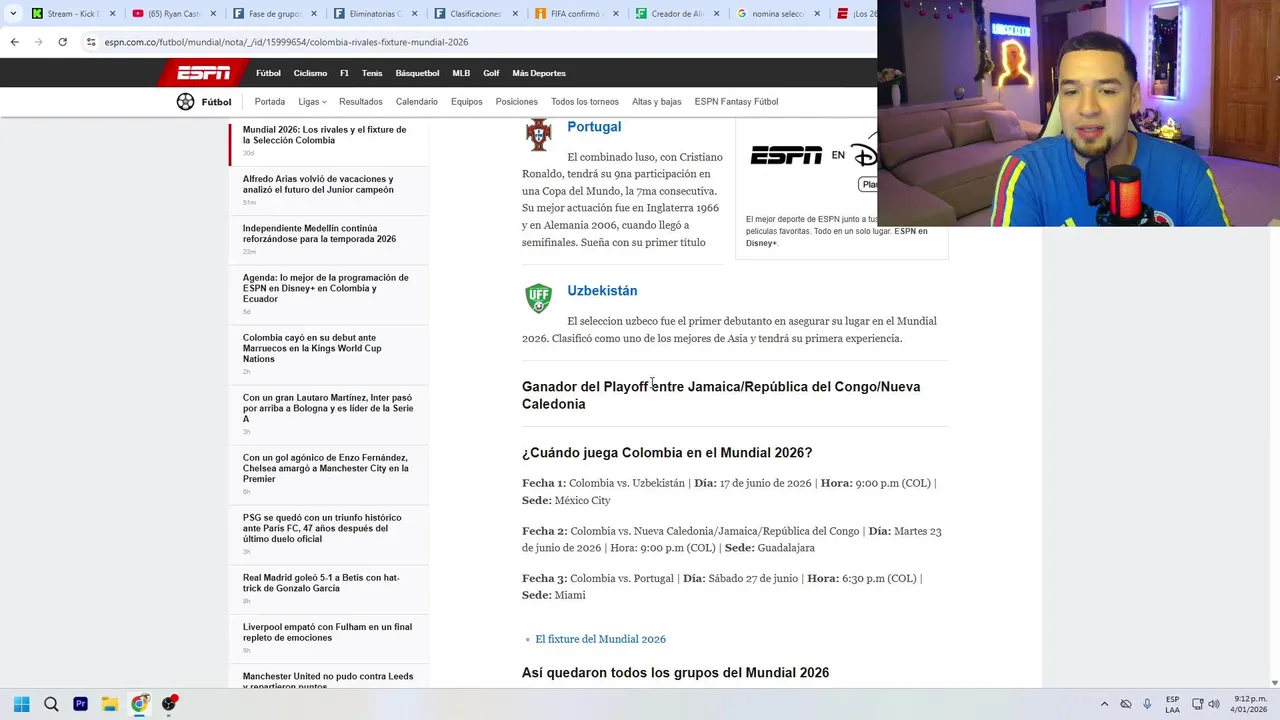Screen dimensions: 1280x720
Task: Open Lautaro Martínez Inter story
Action: point(327,408)
